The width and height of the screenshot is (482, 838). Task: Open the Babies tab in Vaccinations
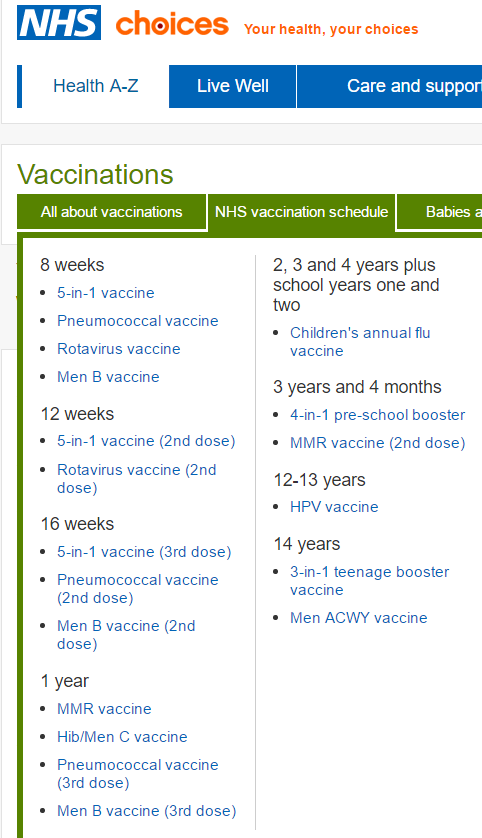pyautogui.click(x=439, y=212)
